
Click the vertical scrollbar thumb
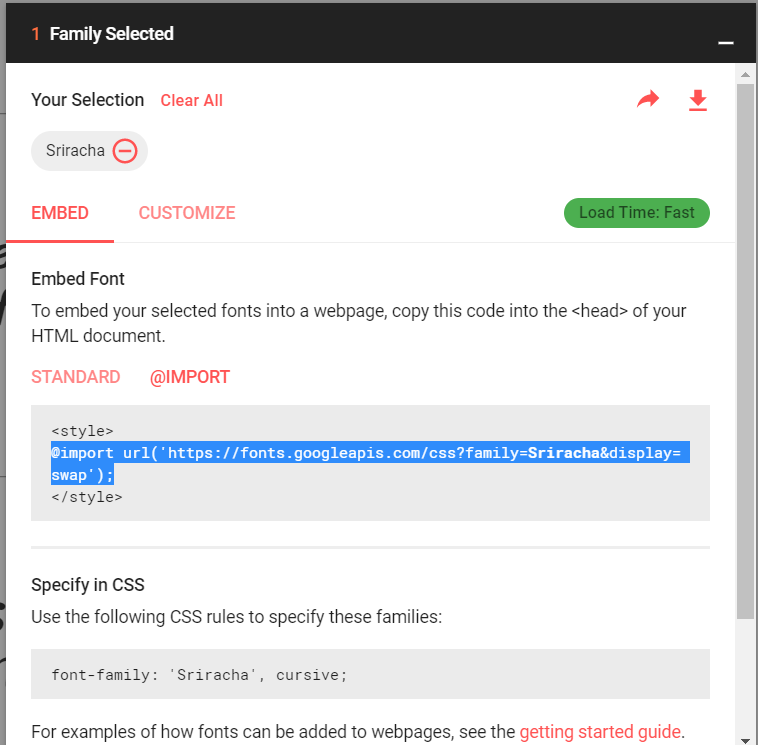pos(746,350)
